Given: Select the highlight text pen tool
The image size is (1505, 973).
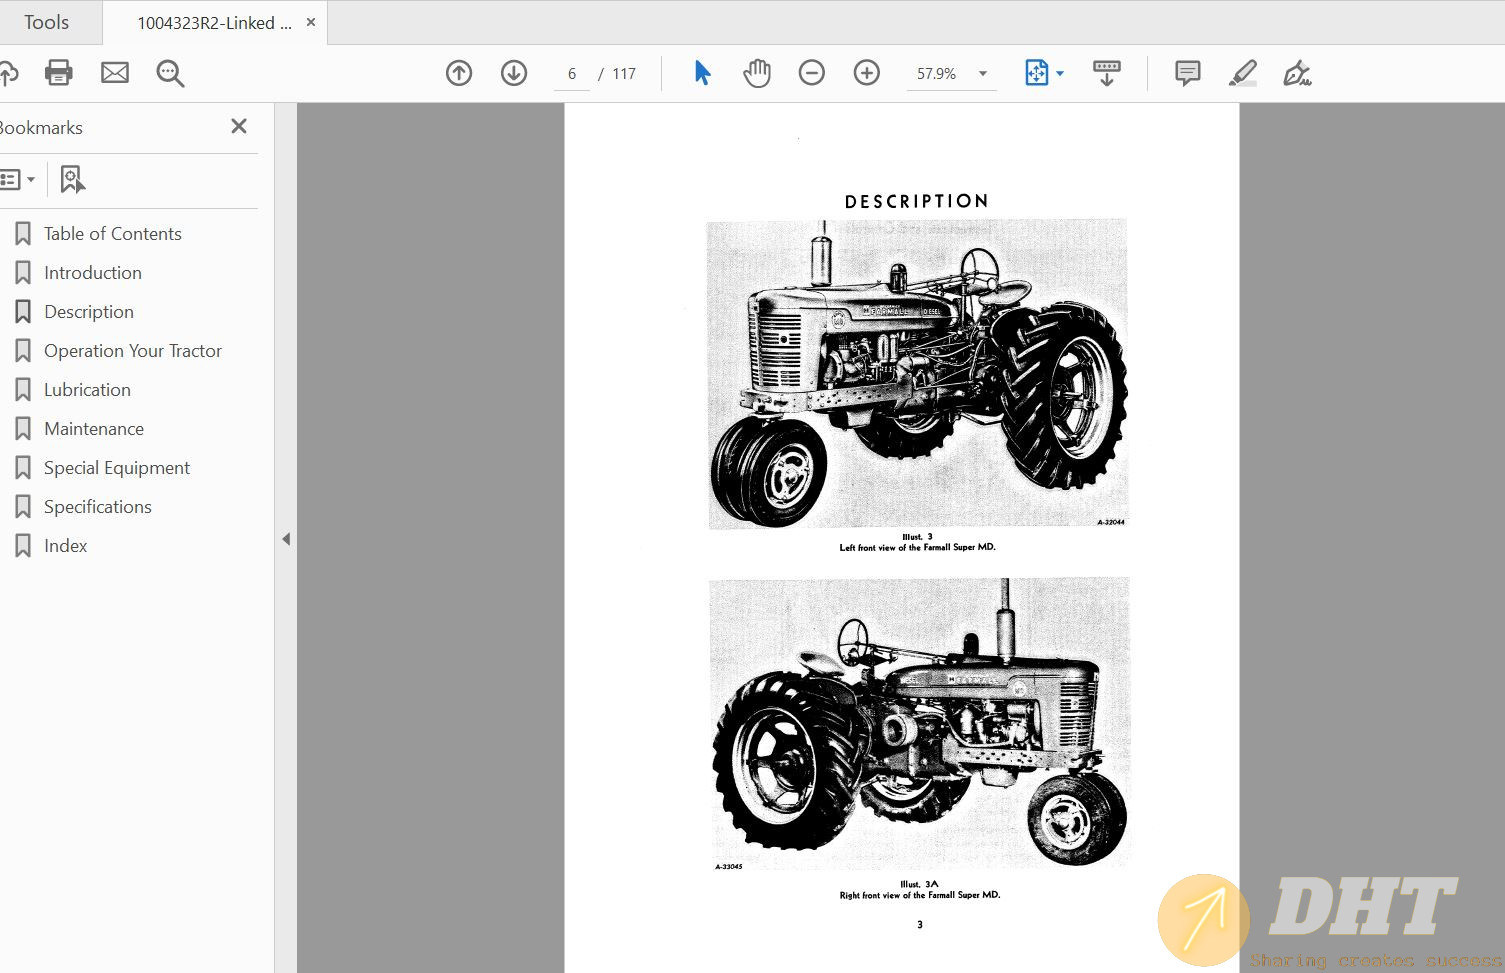Looking at the screenshot, I should click(1243, 73).
